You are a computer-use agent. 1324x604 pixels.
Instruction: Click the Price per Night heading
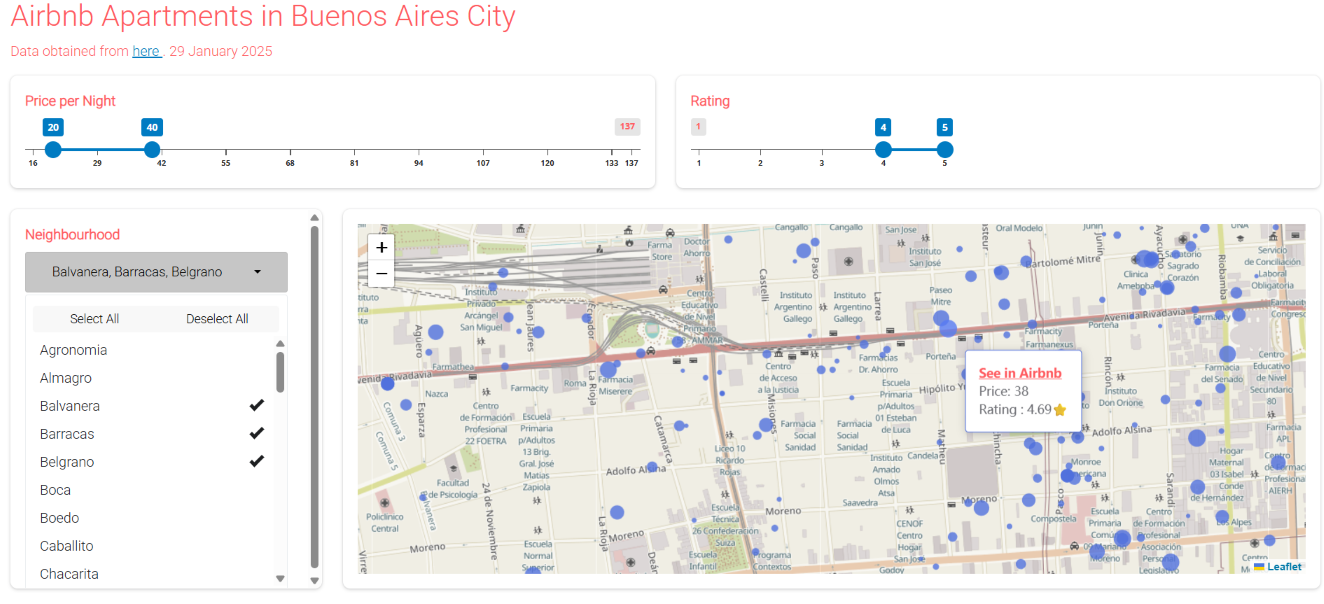(70, 101)
